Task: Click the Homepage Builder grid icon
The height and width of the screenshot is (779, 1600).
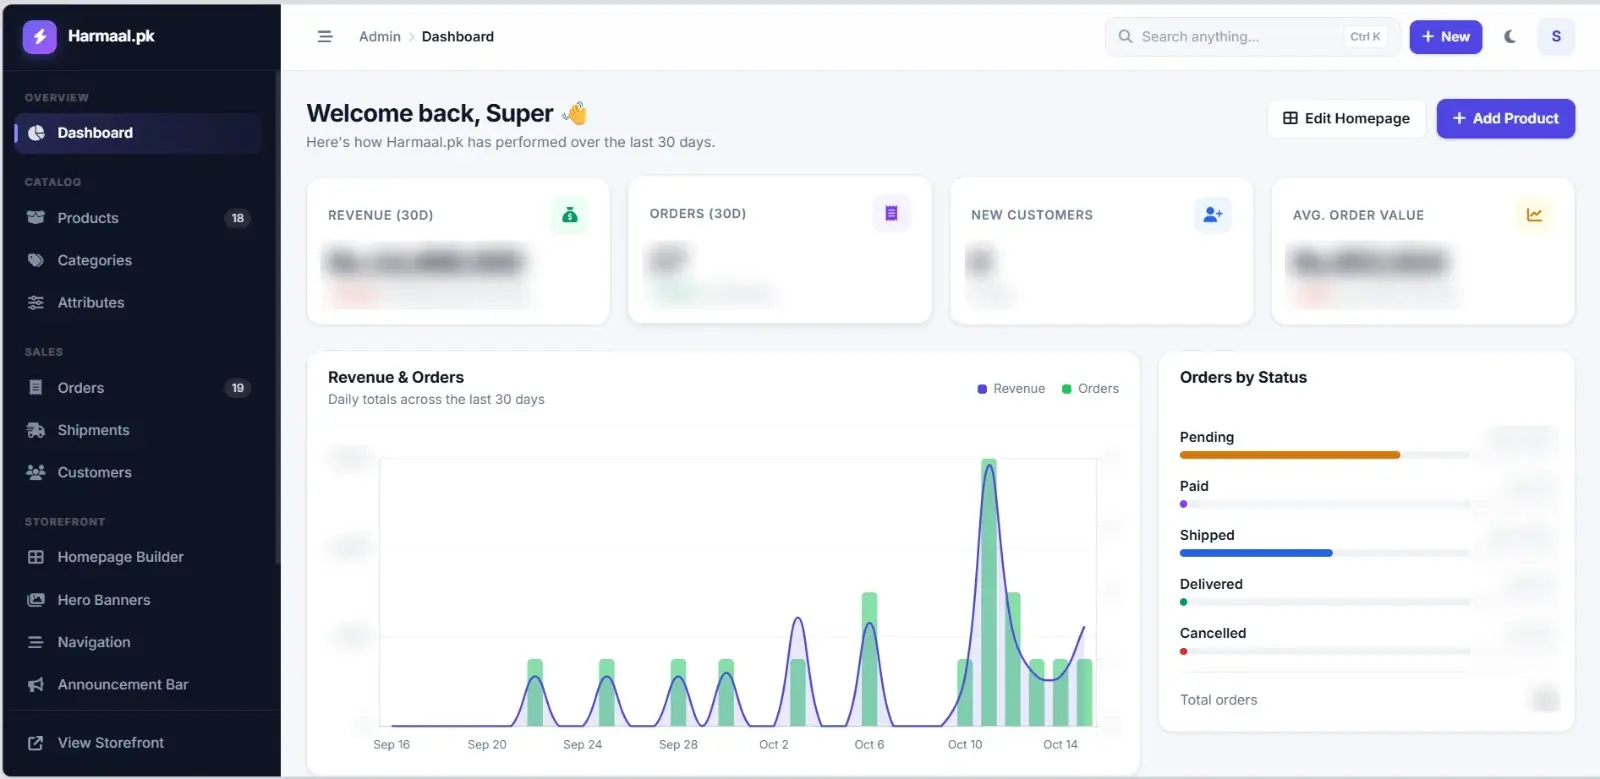Action: pos(36,557)
